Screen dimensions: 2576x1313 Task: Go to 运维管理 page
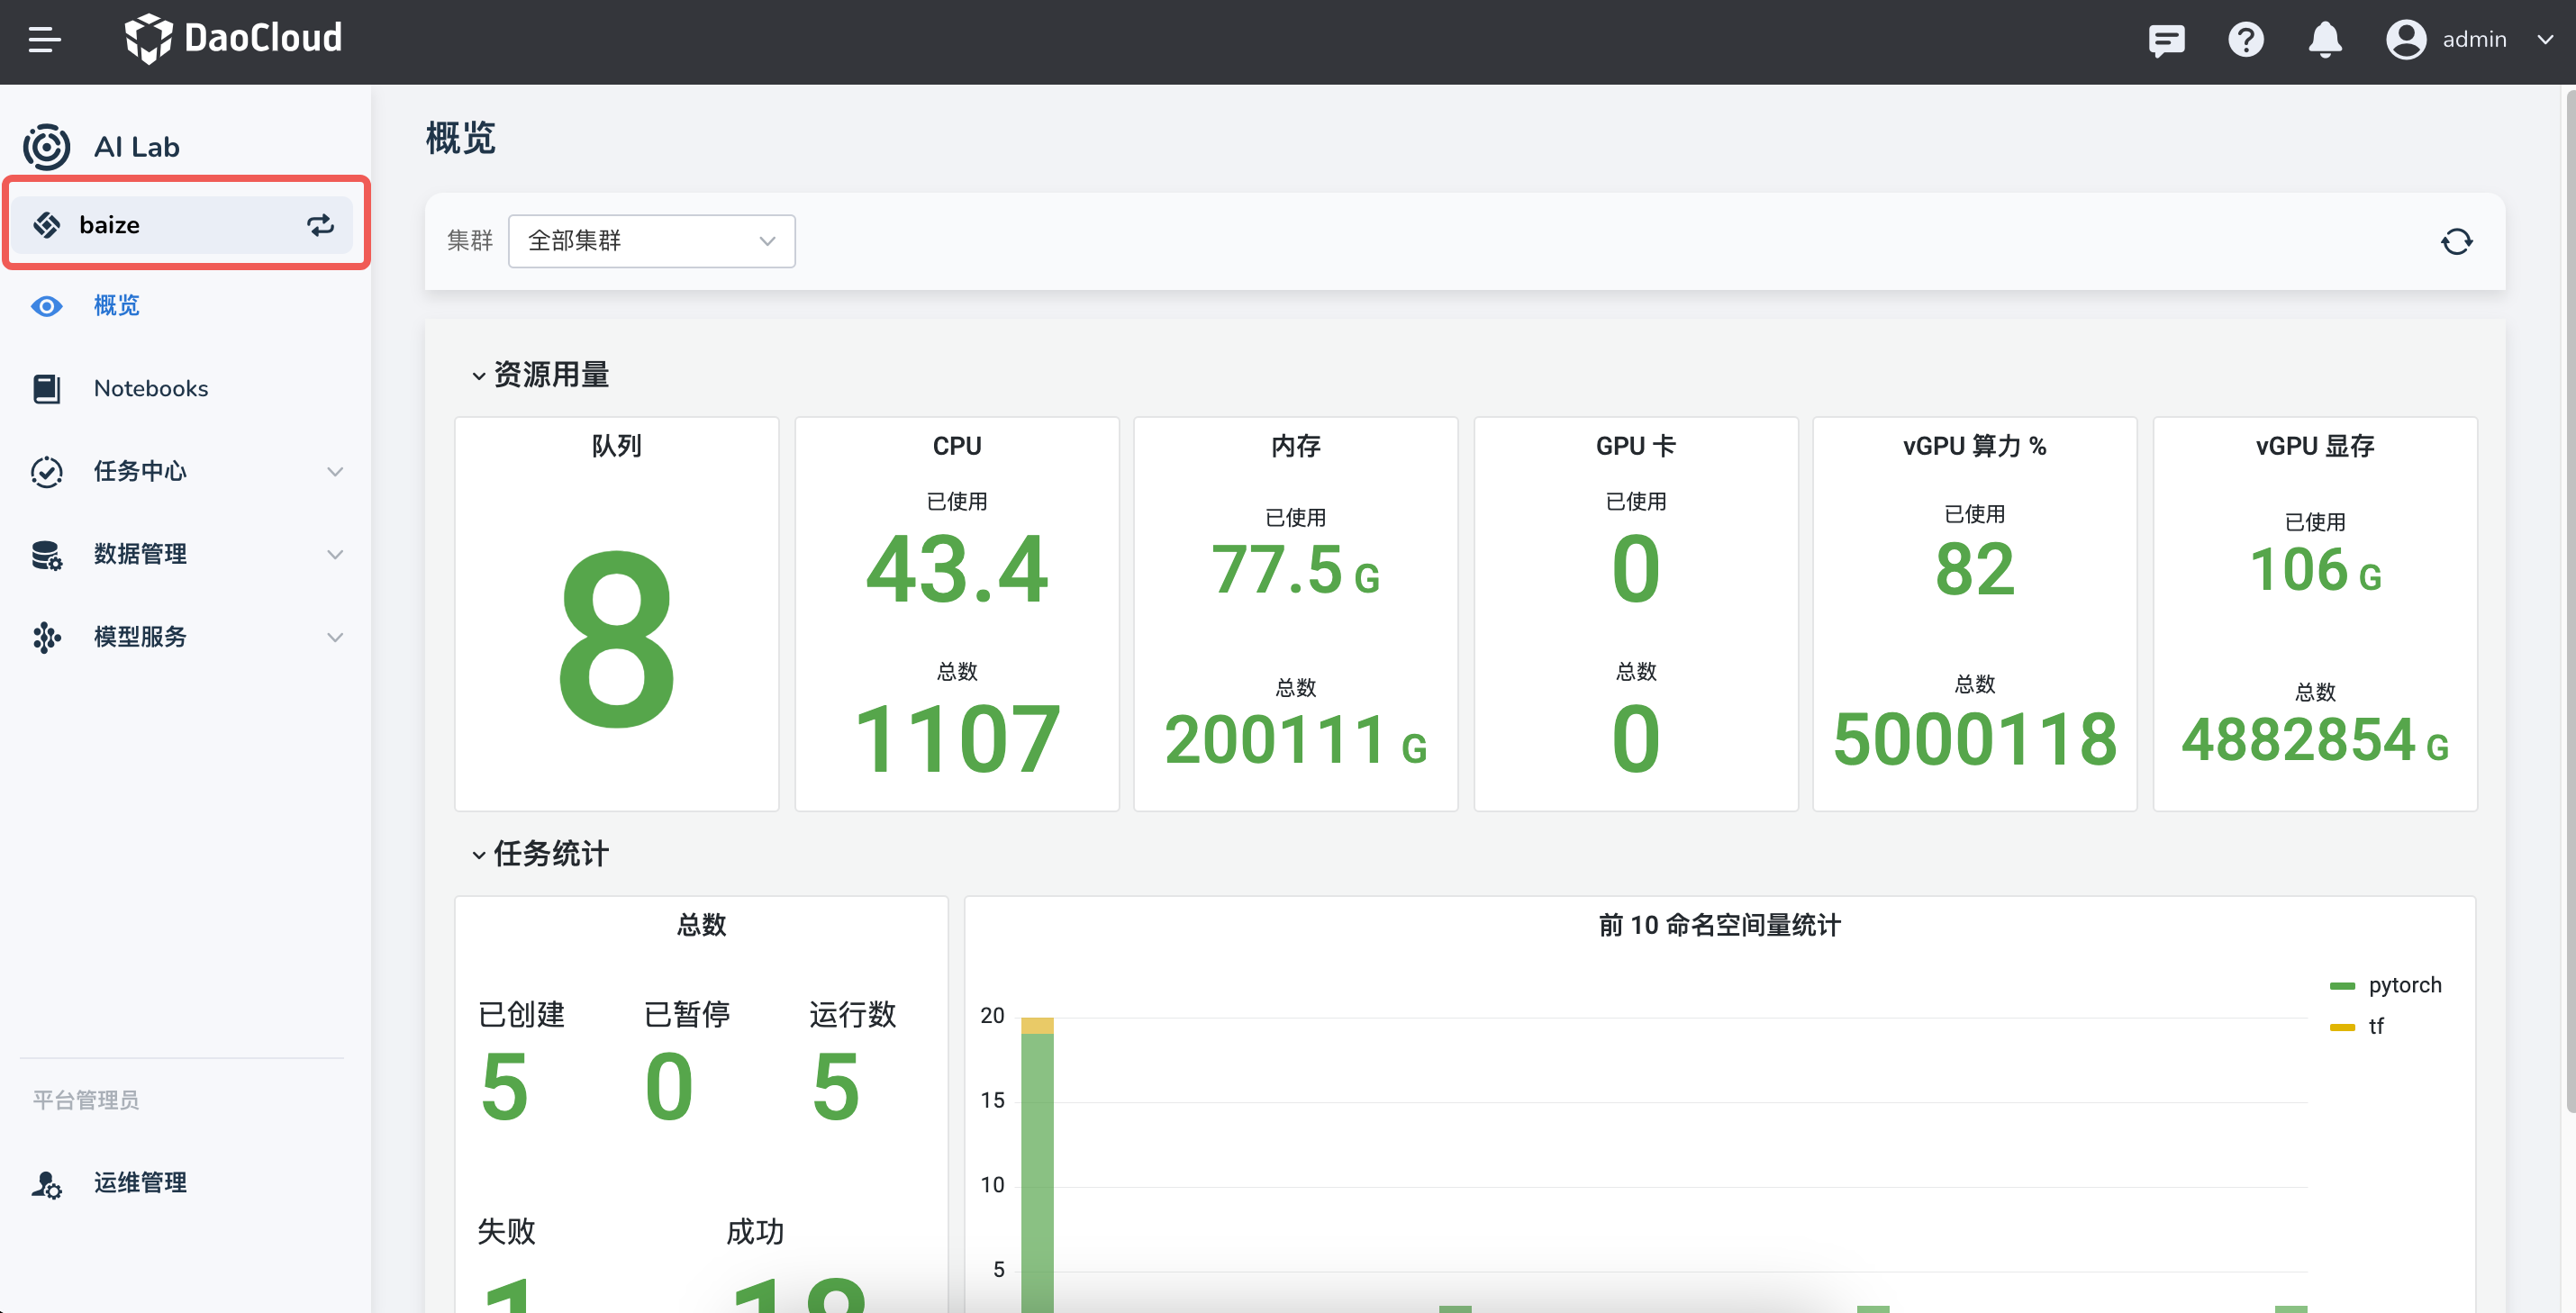pyautogui.click(x=140, y=1183)
